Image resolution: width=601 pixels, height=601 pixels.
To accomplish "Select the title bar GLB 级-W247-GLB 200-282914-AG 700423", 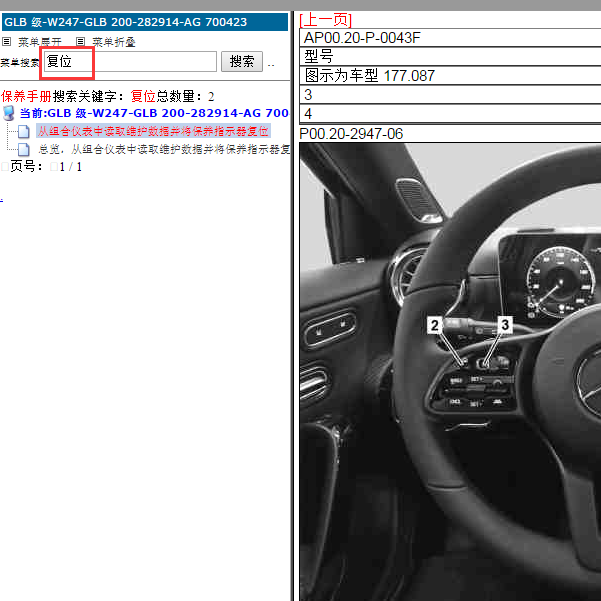I will (145, 22).
